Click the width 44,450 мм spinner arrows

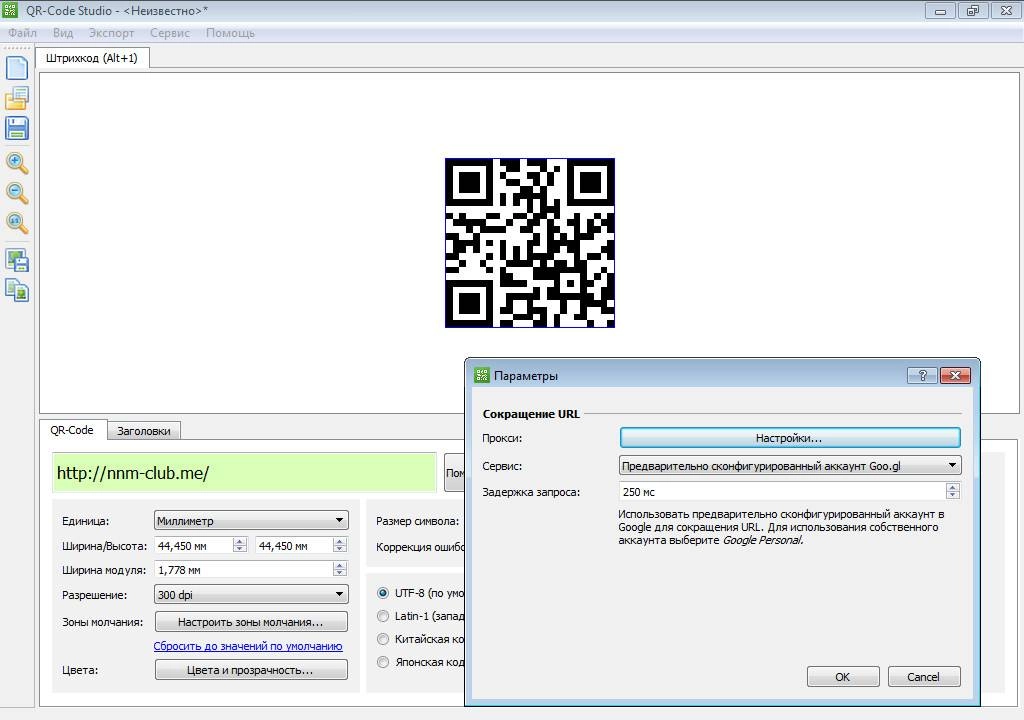coord(240,545)
